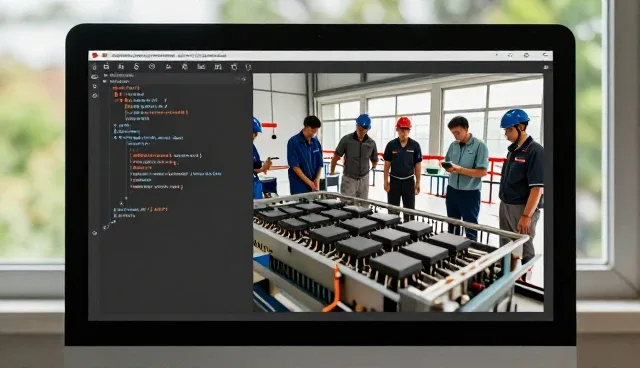Image resolution: width=640 pixels, height=368 pixels.
Task: Expand the first collapsed tree row in the code panel
Action: [105, 75]
